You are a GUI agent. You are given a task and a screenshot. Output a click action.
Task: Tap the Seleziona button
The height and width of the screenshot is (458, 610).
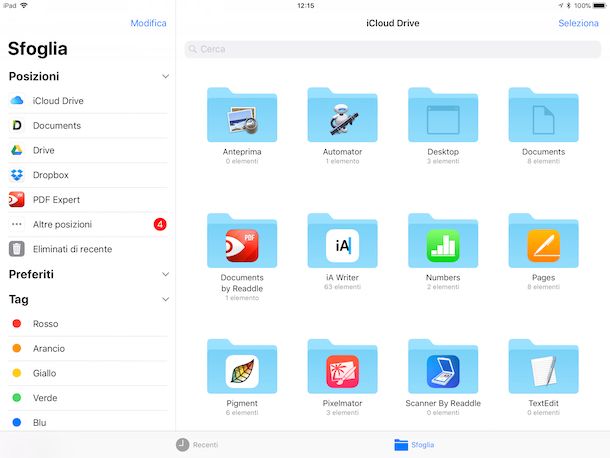tap(578, 23)
